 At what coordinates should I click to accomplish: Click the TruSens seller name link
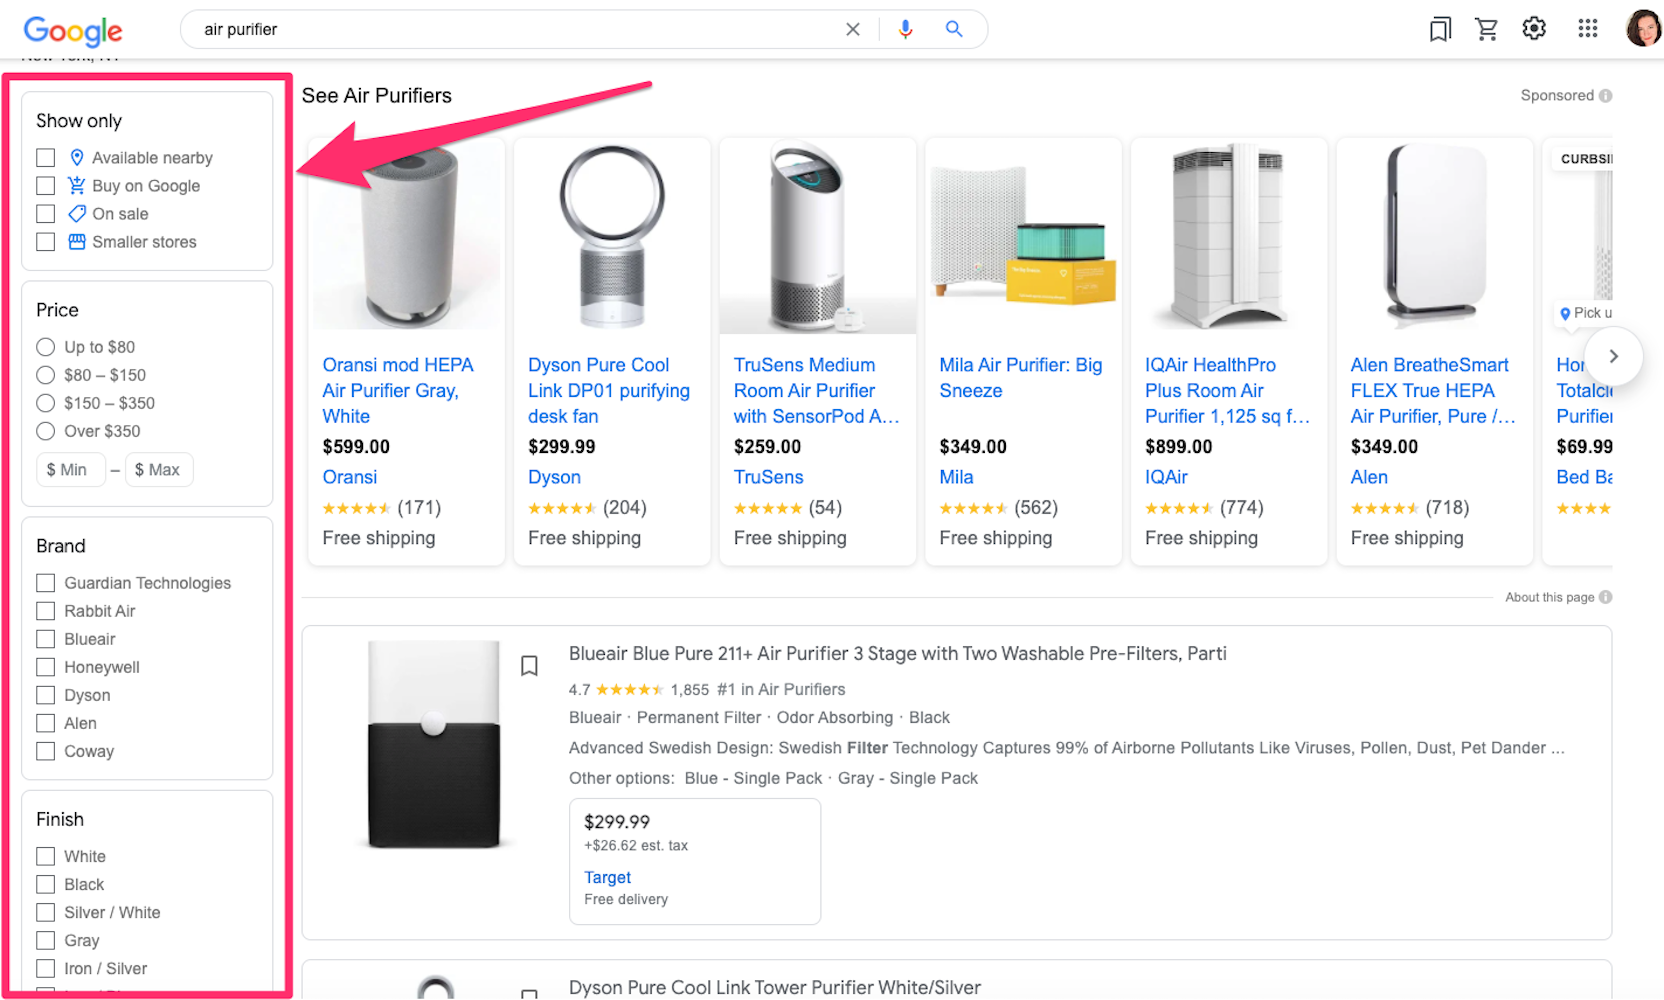pos(768,477)
